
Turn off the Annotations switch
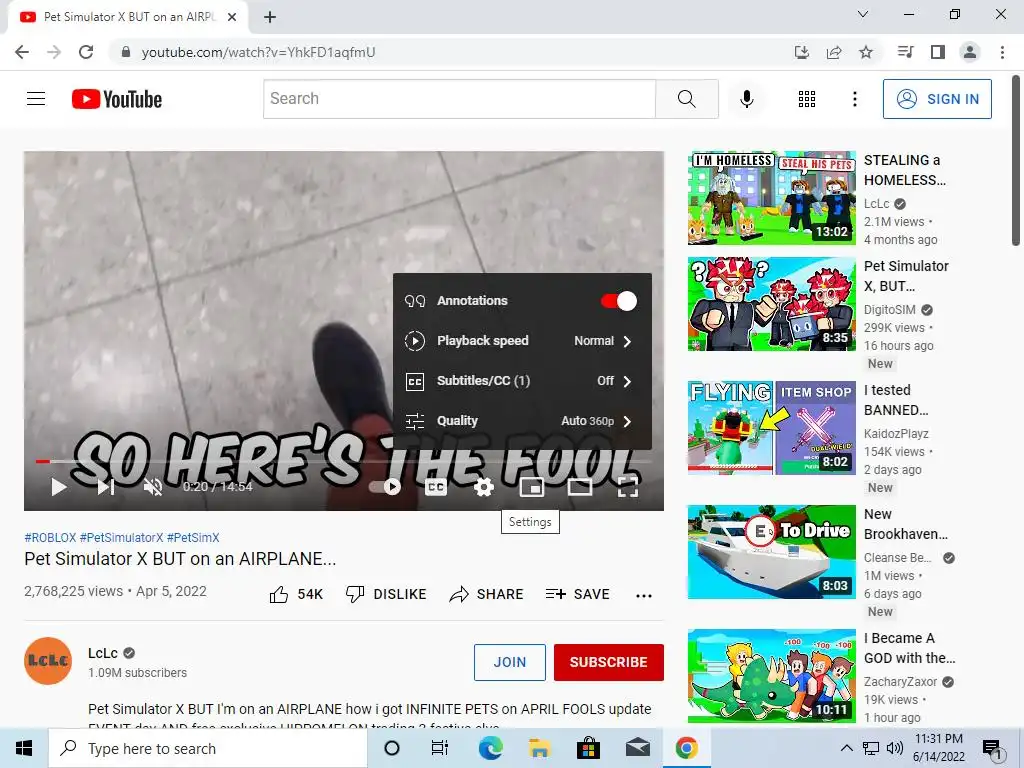[x=618, y=301]
